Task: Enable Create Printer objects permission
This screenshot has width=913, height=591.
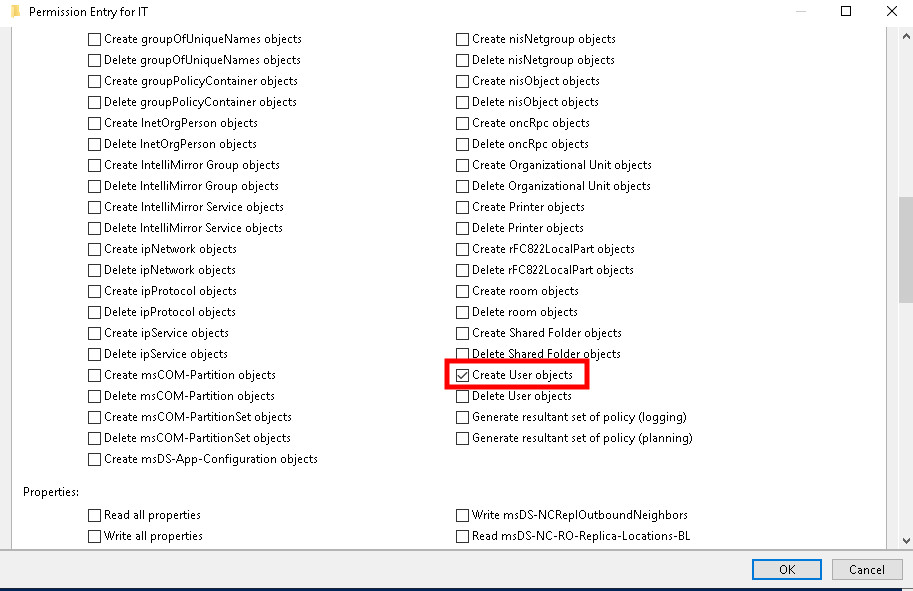Action: point(462,207)
